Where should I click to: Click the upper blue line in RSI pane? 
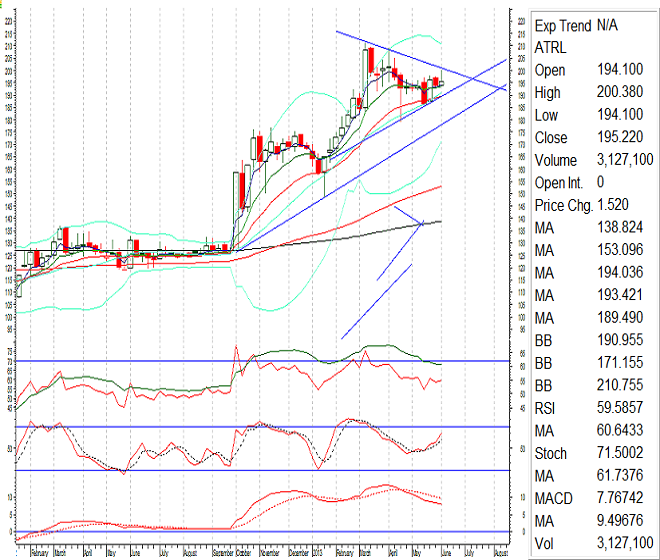tap(200, 360)
